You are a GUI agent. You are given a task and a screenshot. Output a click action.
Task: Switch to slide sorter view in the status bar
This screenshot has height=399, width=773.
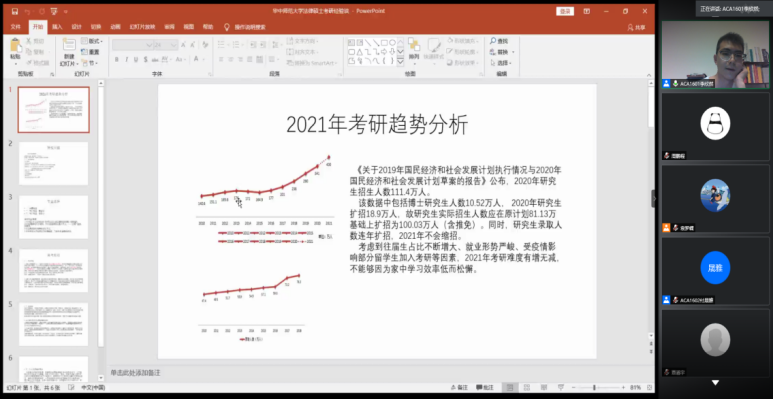(x=527, y=388)
